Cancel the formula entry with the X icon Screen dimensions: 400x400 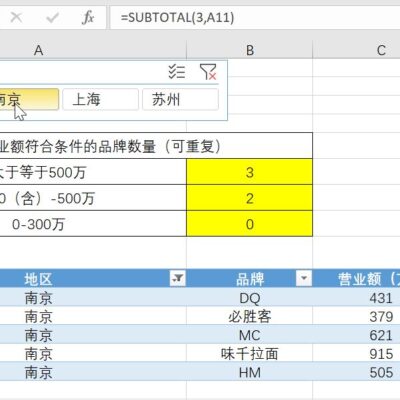[x=16, y=17]
